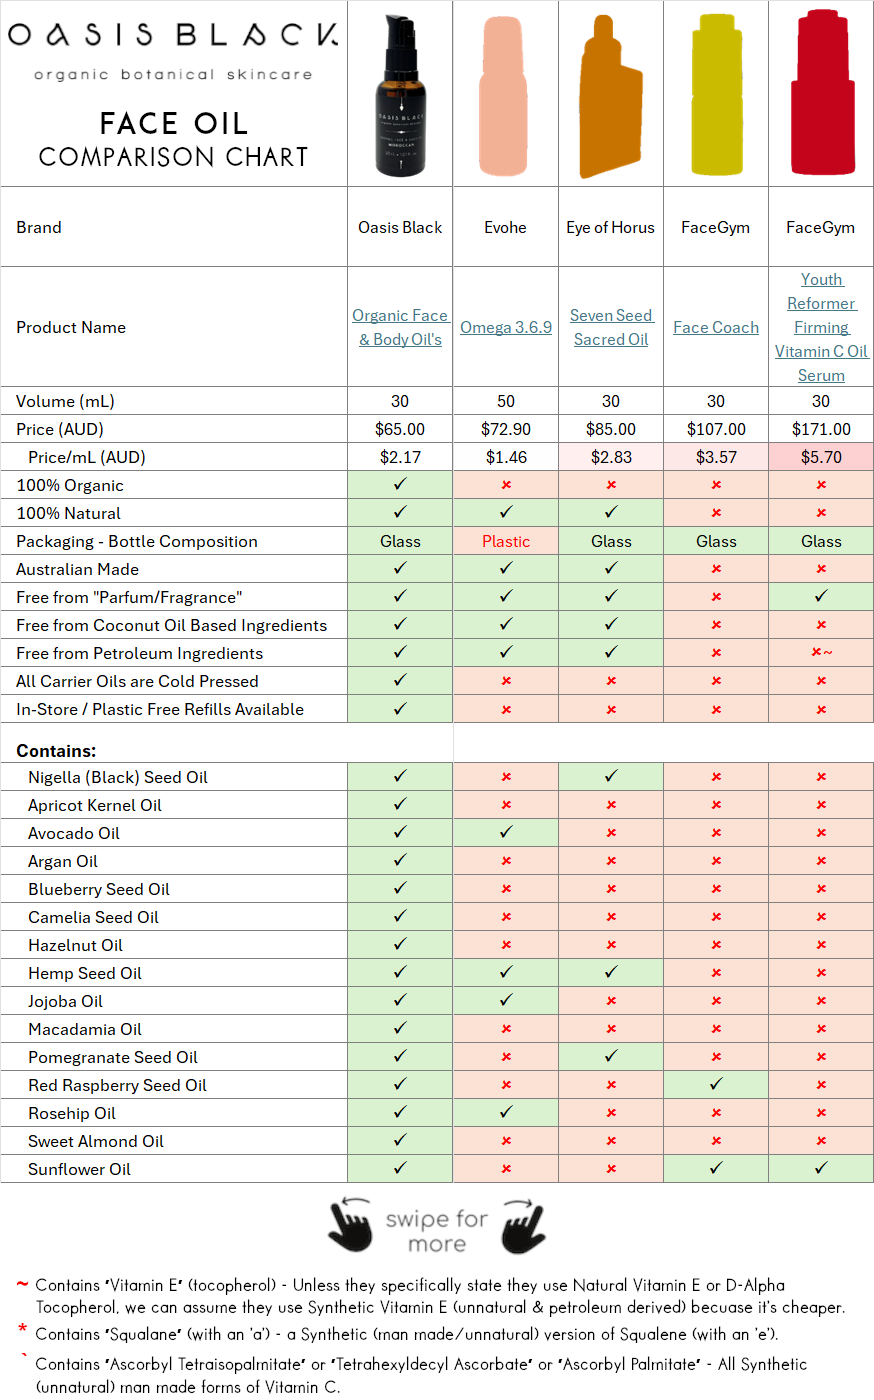The image size is (874, 1400).
Task: Open the Face Coach product link
Action: coord(716,327)
